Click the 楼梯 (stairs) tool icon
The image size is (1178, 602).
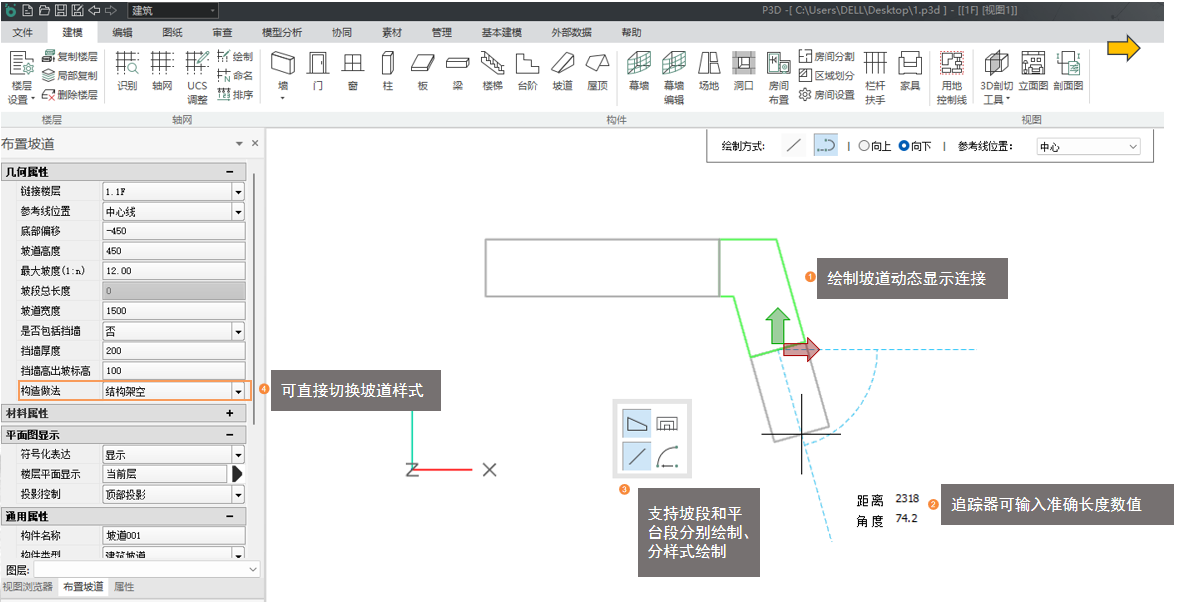coord(492,71)
